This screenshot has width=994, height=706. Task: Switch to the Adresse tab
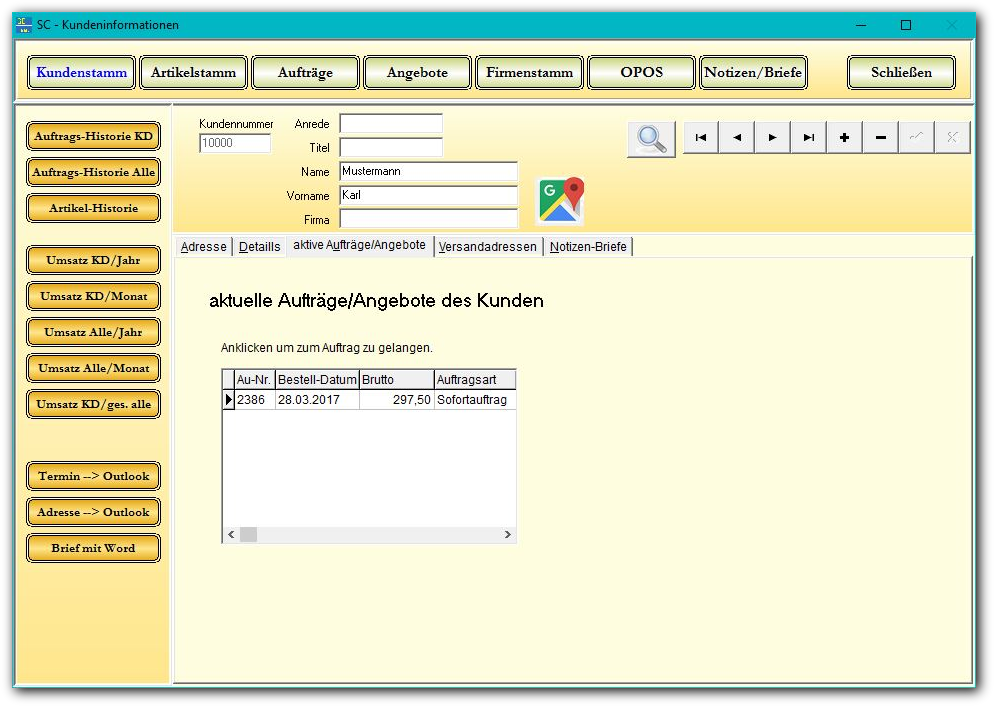pyautogui.click(x=203, y=247)
